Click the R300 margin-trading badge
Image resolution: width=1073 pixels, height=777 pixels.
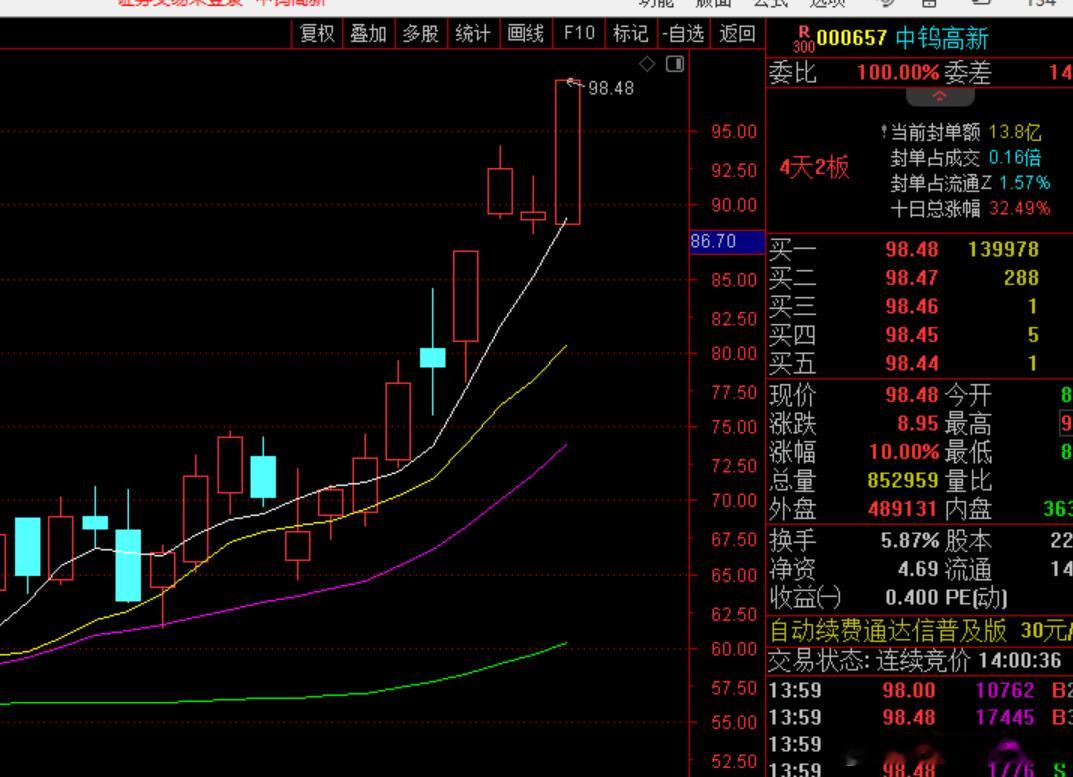[803, 40]
